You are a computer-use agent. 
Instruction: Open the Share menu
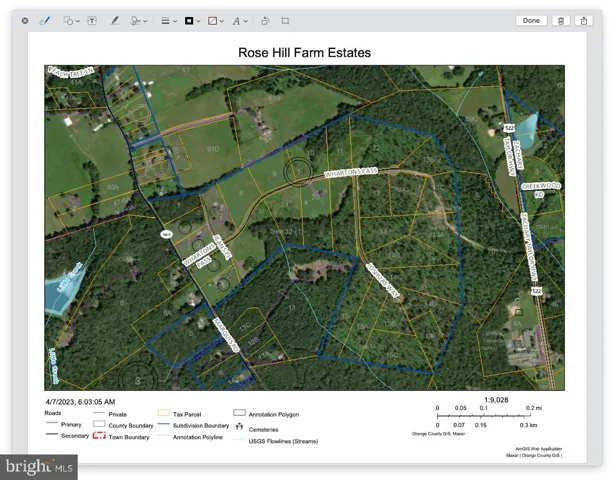point(584,20)
